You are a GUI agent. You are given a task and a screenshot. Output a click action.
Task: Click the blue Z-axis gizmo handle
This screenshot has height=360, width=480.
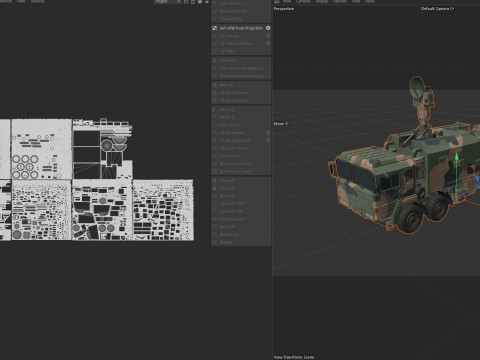click(x=477, y=181)
